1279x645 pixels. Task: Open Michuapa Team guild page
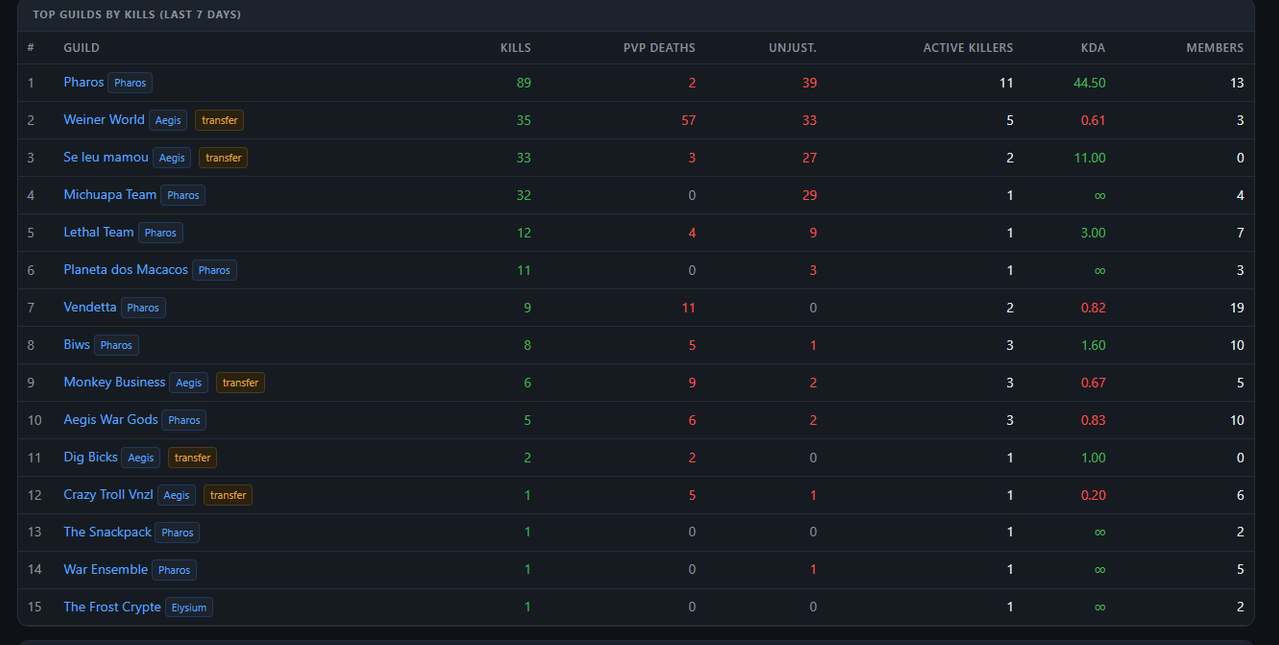pyautogui.click(x=110, y=194)
